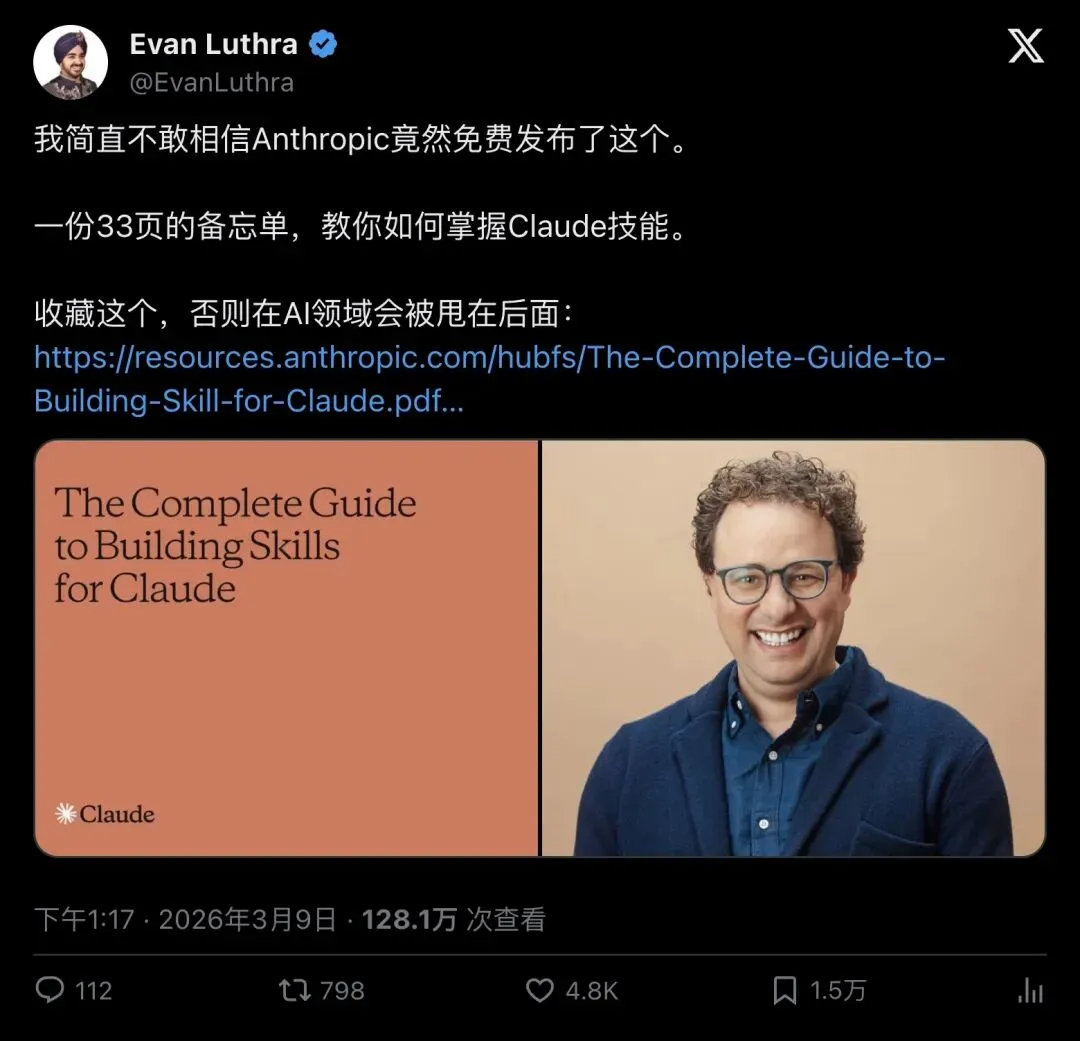This screenshot has height=1041, width=1080.
Task: Click the 2026年3月9日 timestamp
Action: tap(247, 920)
